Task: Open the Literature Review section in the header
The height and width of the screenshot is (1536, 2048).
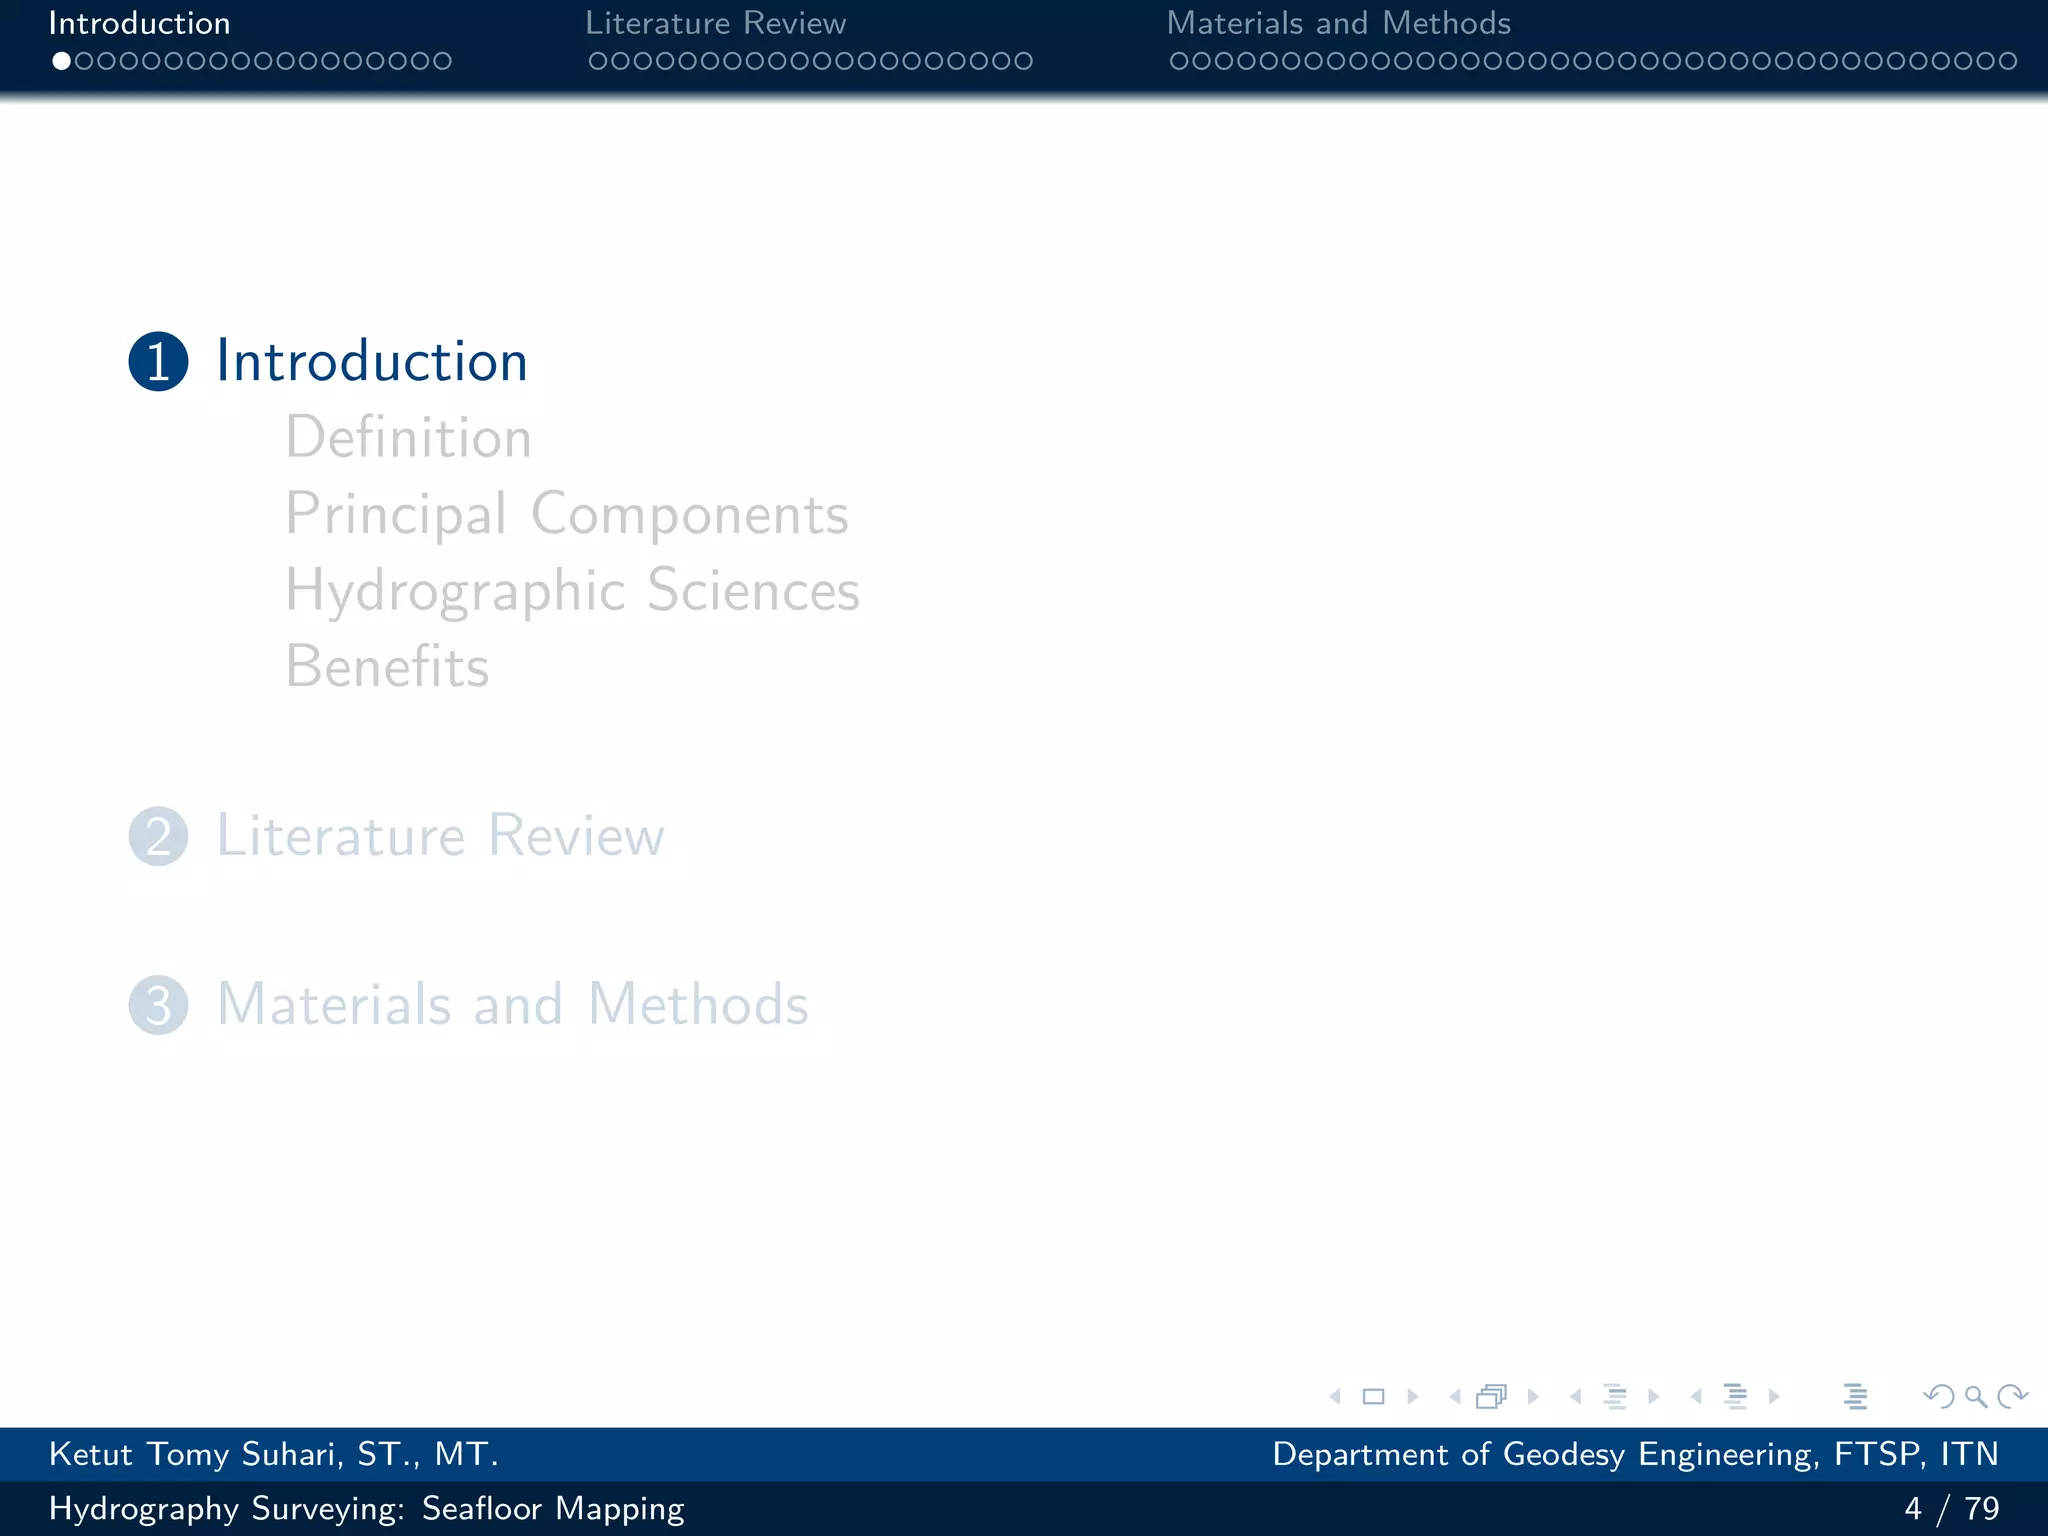Action: [x=715, y=23]
